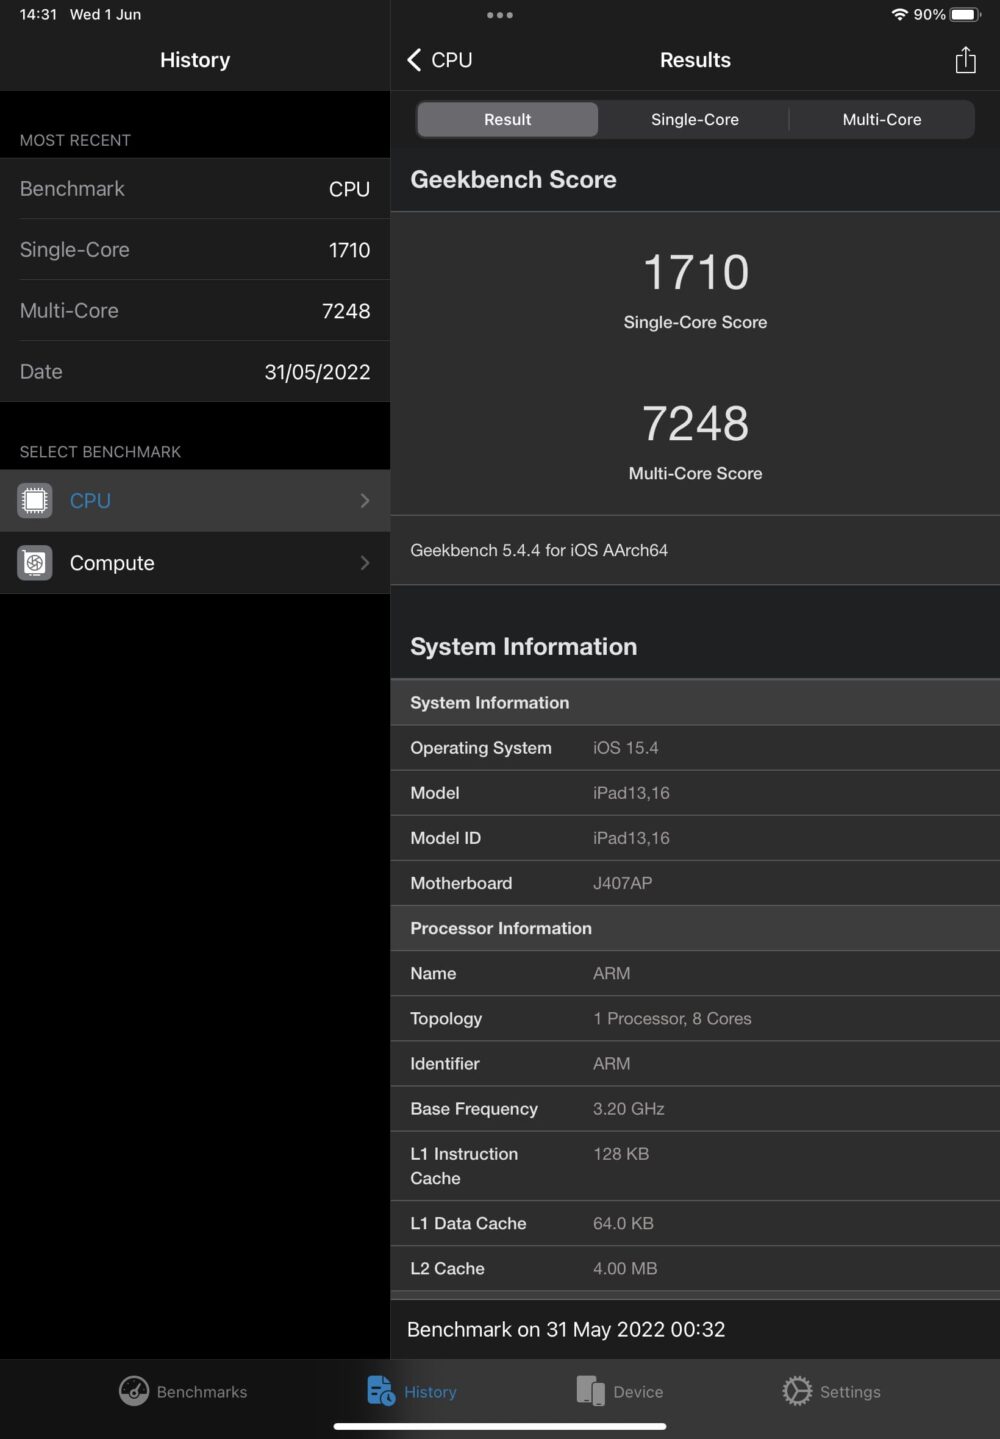Screen dimensions: 1000x1439
Task: Tap the Wi-Fi symbol in the status bar
Action: point(902,14)
